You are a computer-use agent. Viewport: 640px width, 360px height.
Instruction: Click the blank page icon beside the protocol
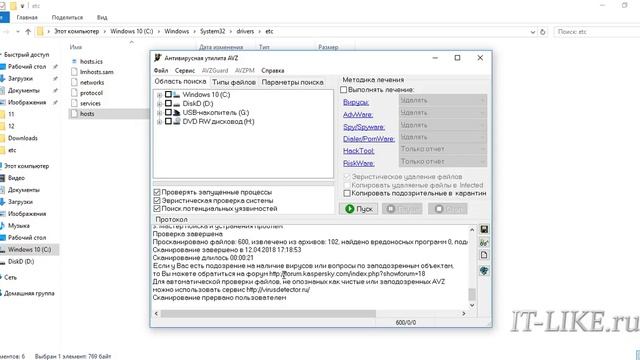[484, 256]
